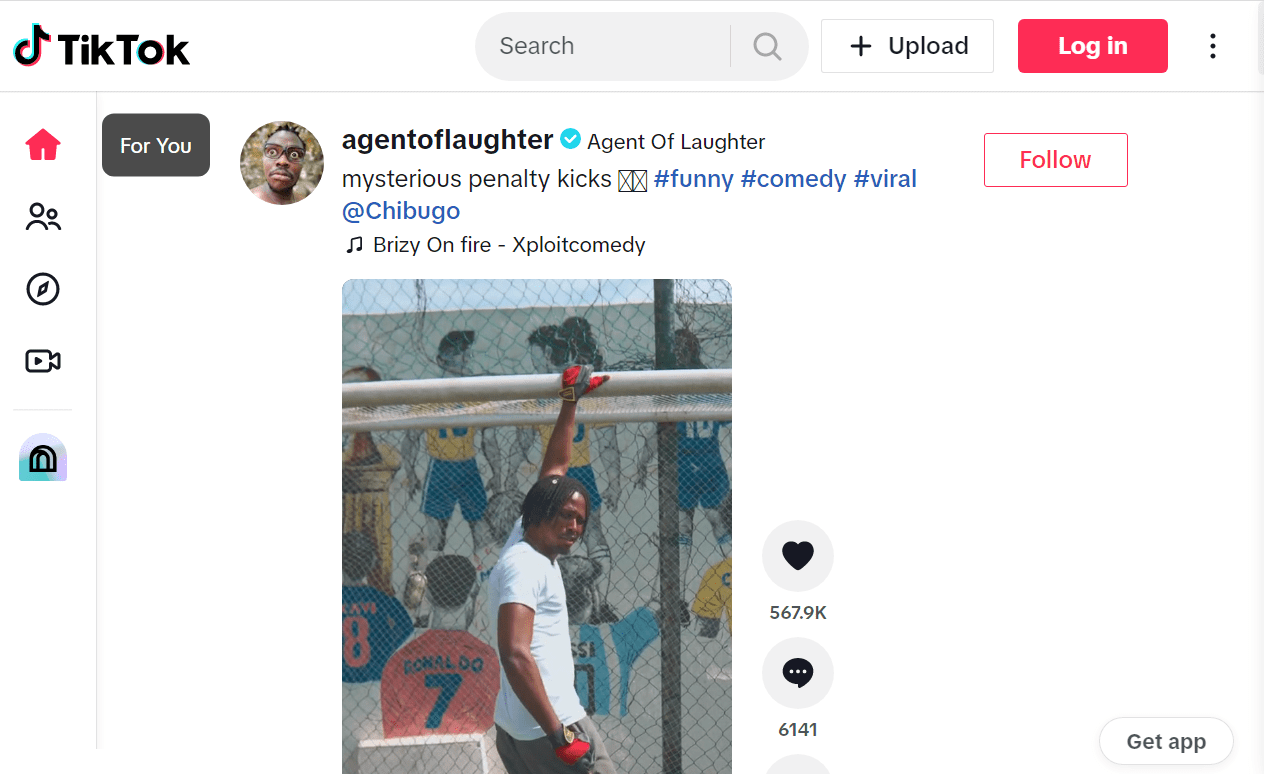The width and height of the screenshot is (1264, 774).
Task: Click the search magnifier icon
Action: click(767, 46)
